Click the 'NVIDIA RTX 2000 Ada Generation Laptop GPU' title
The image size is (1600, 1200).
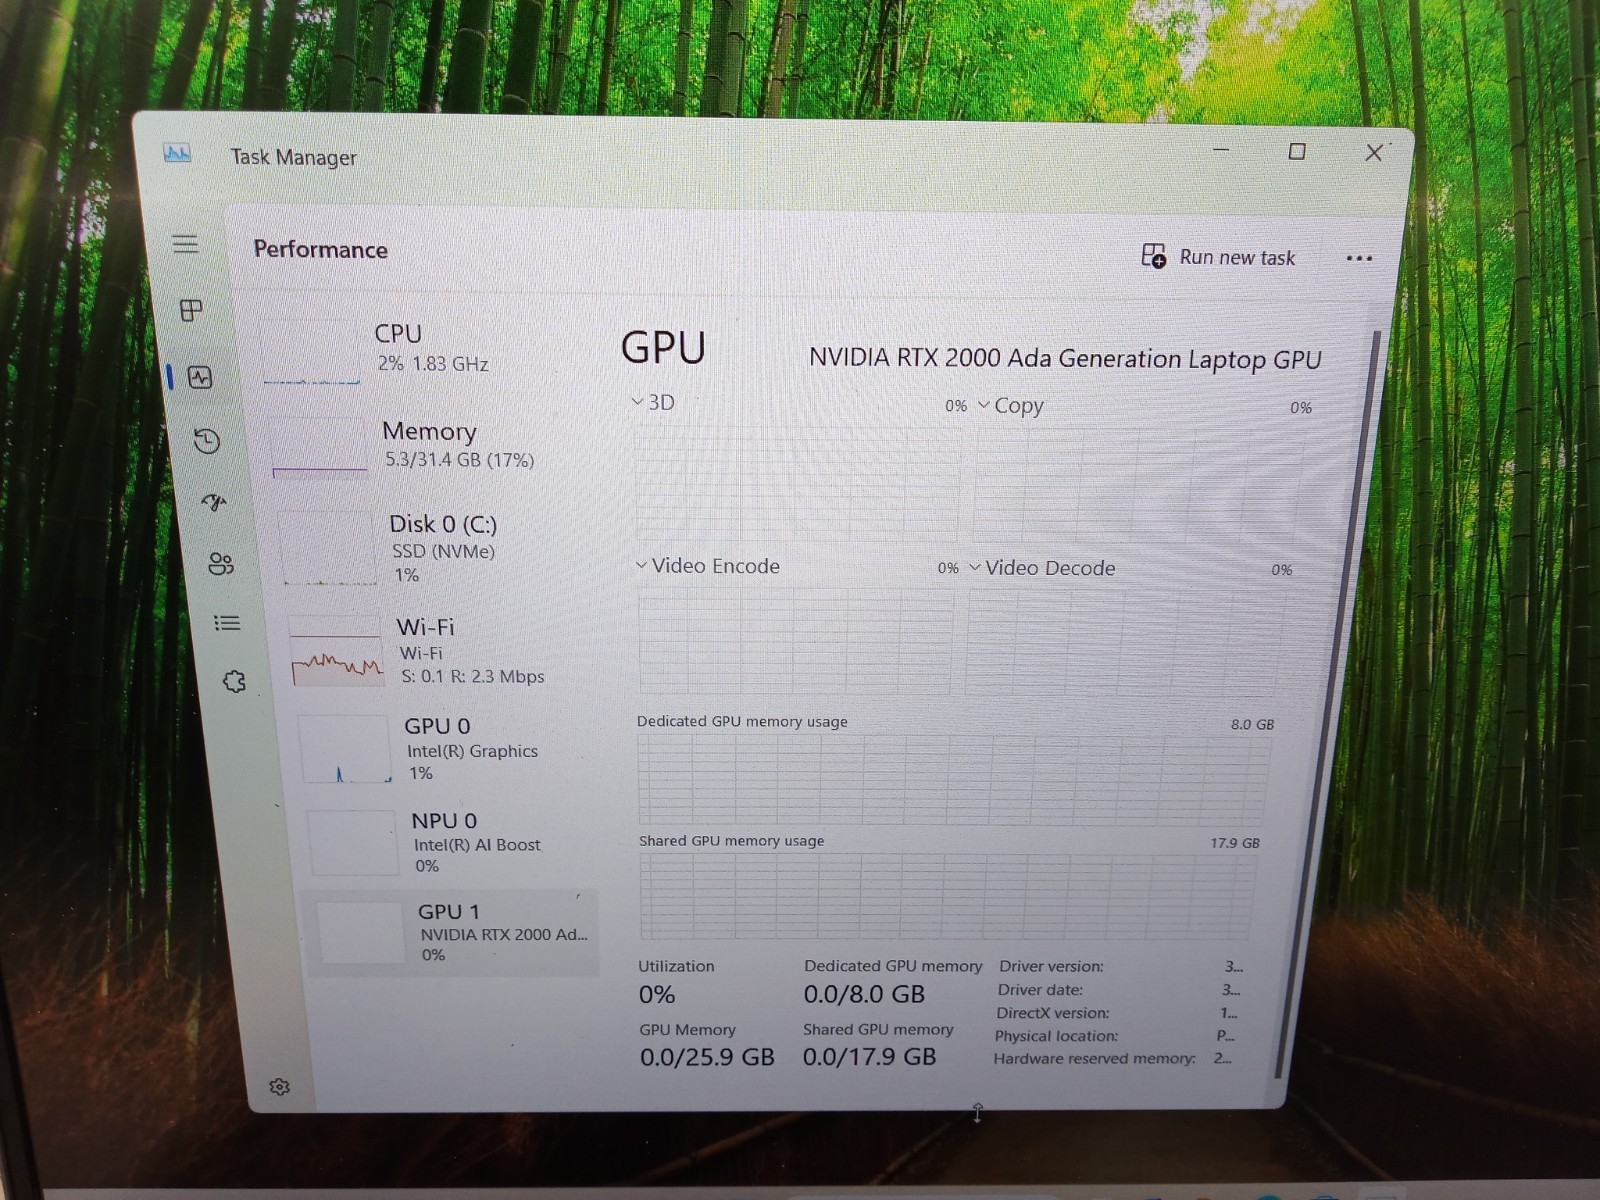1065,358
